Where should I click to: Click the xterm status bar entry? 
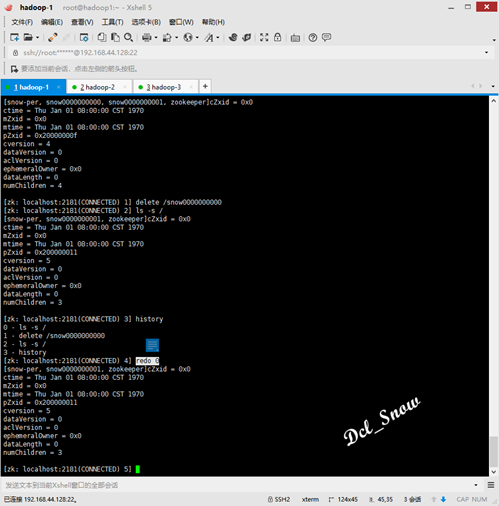coord(310,499)
